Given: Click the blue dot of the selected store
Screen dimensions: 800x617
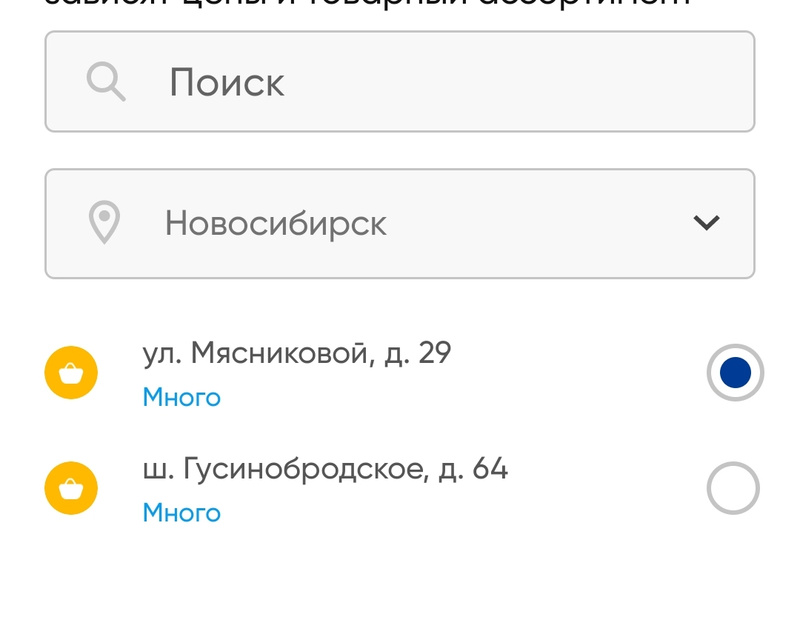Looking at the screenshot, I should [735, 373].
